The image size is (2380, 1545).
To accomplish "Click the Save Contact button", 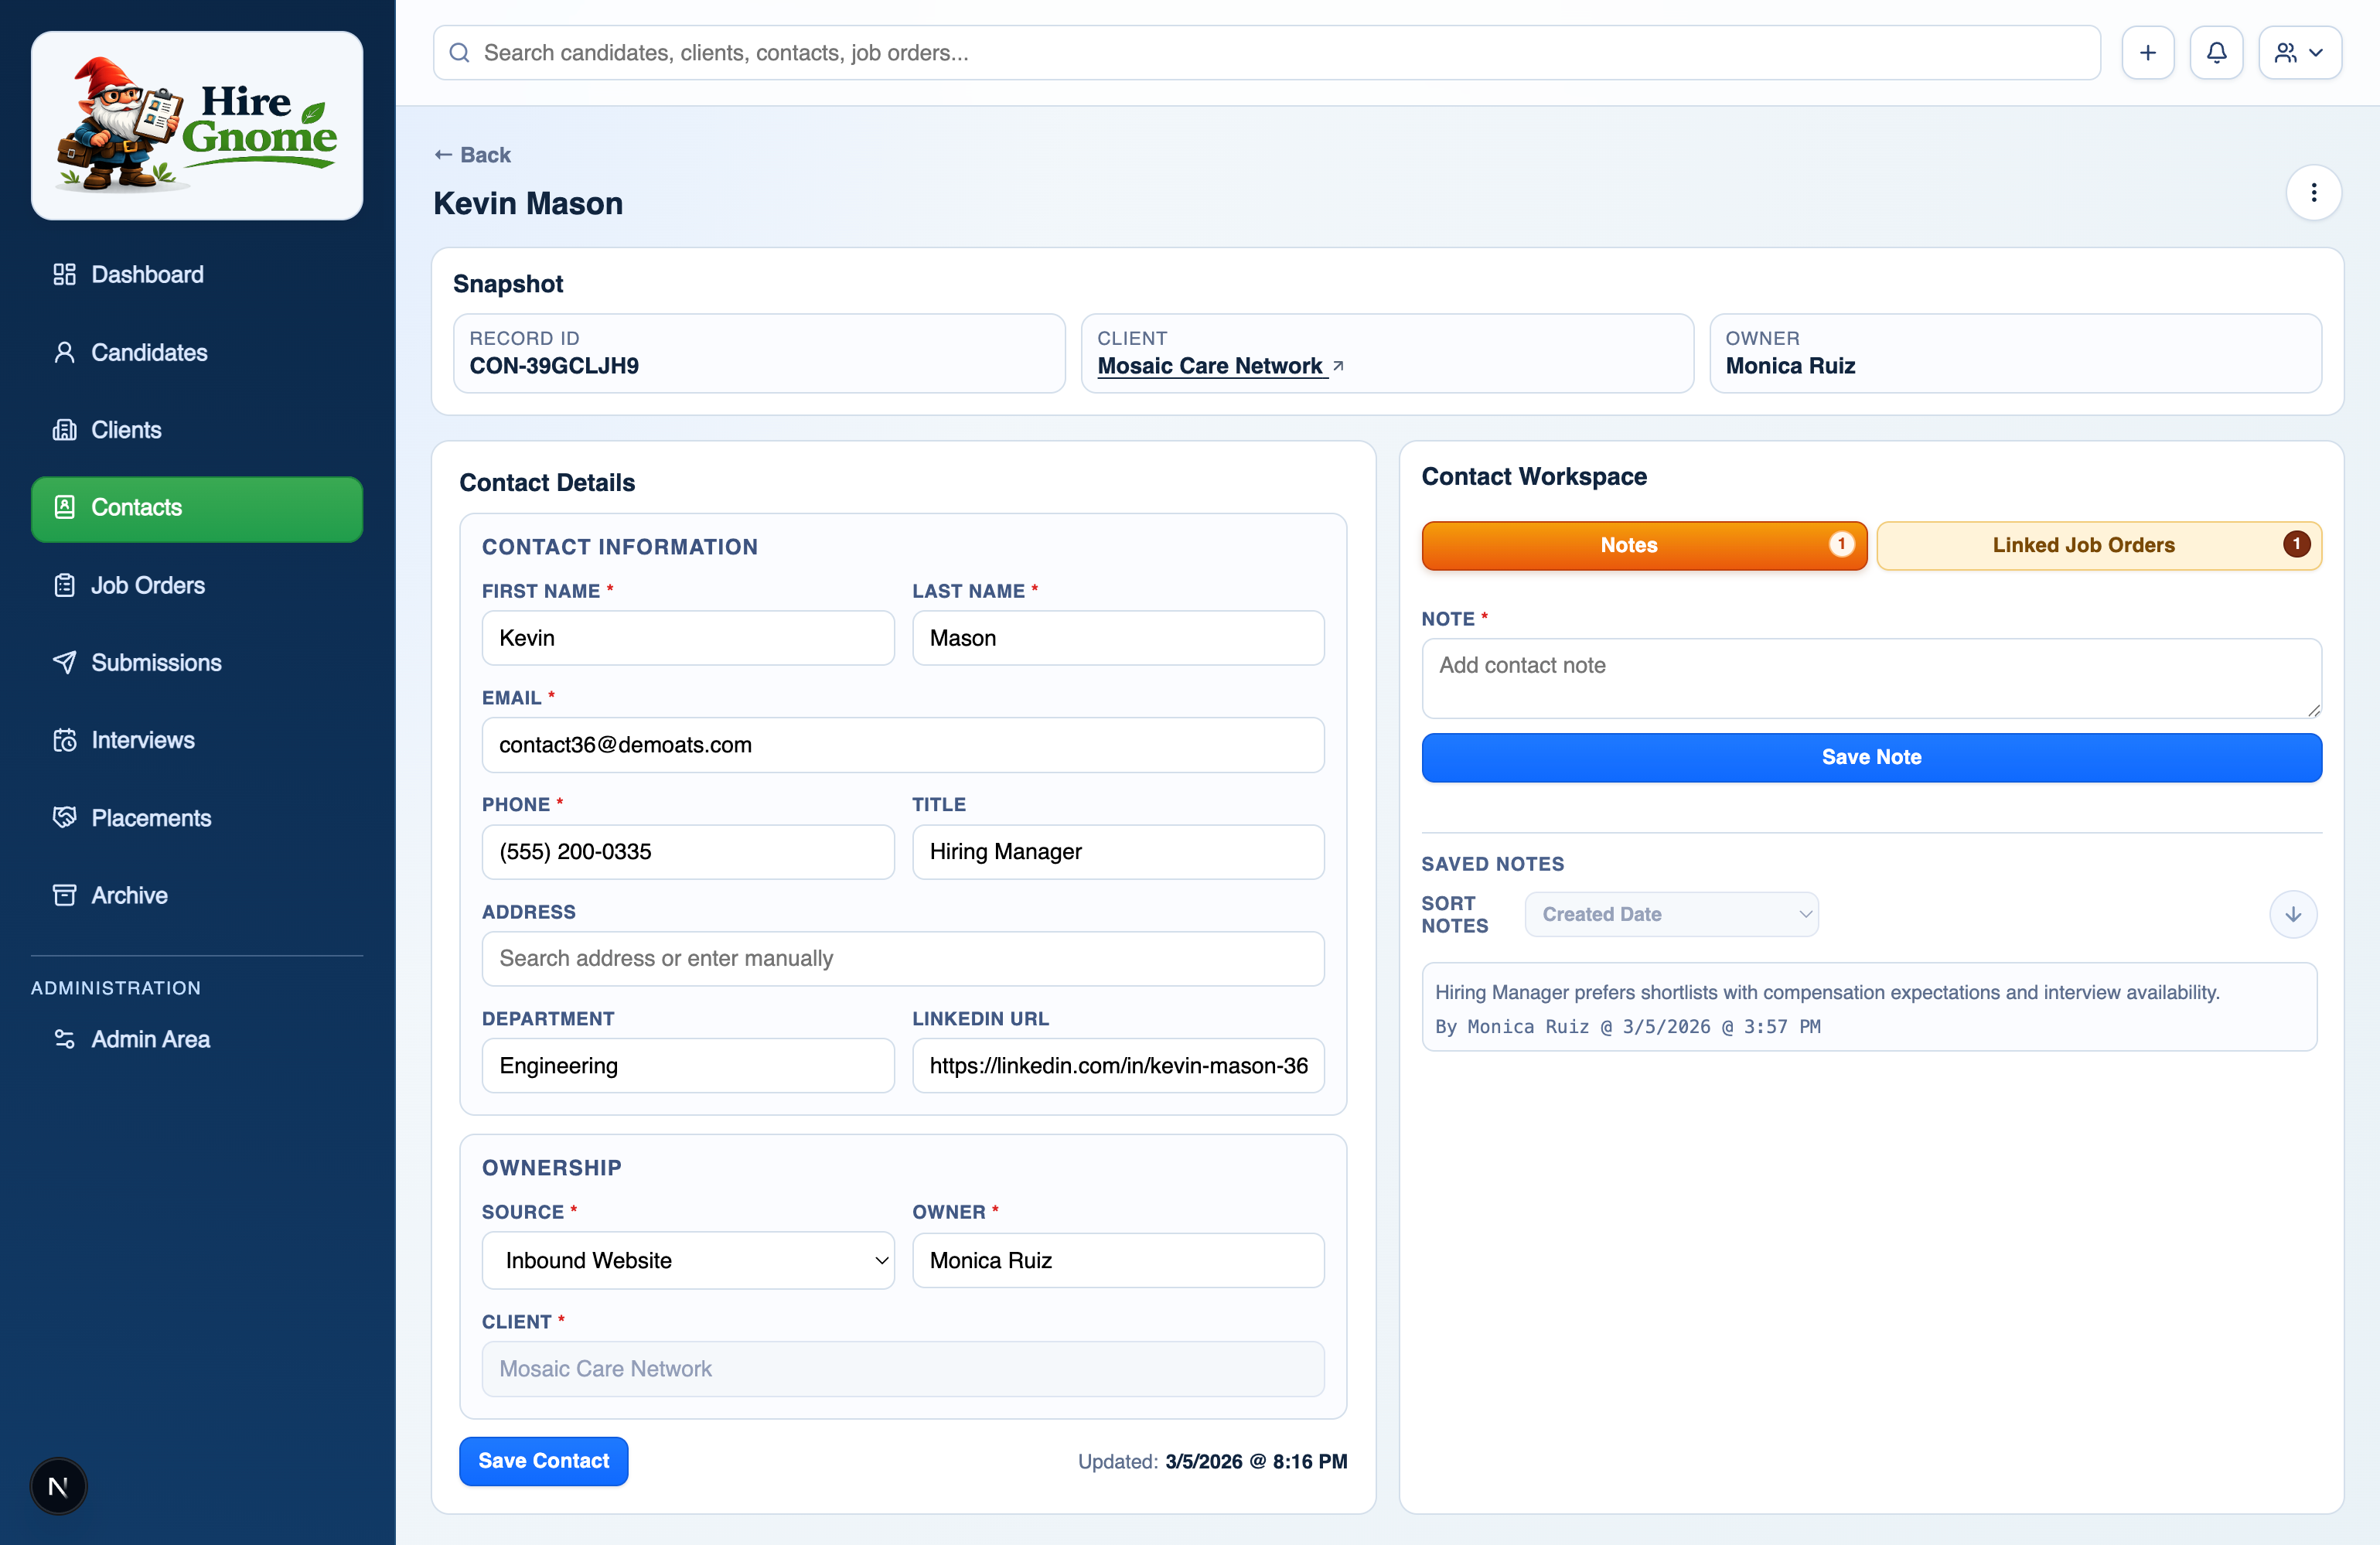I will click(x=543, y=1461).
